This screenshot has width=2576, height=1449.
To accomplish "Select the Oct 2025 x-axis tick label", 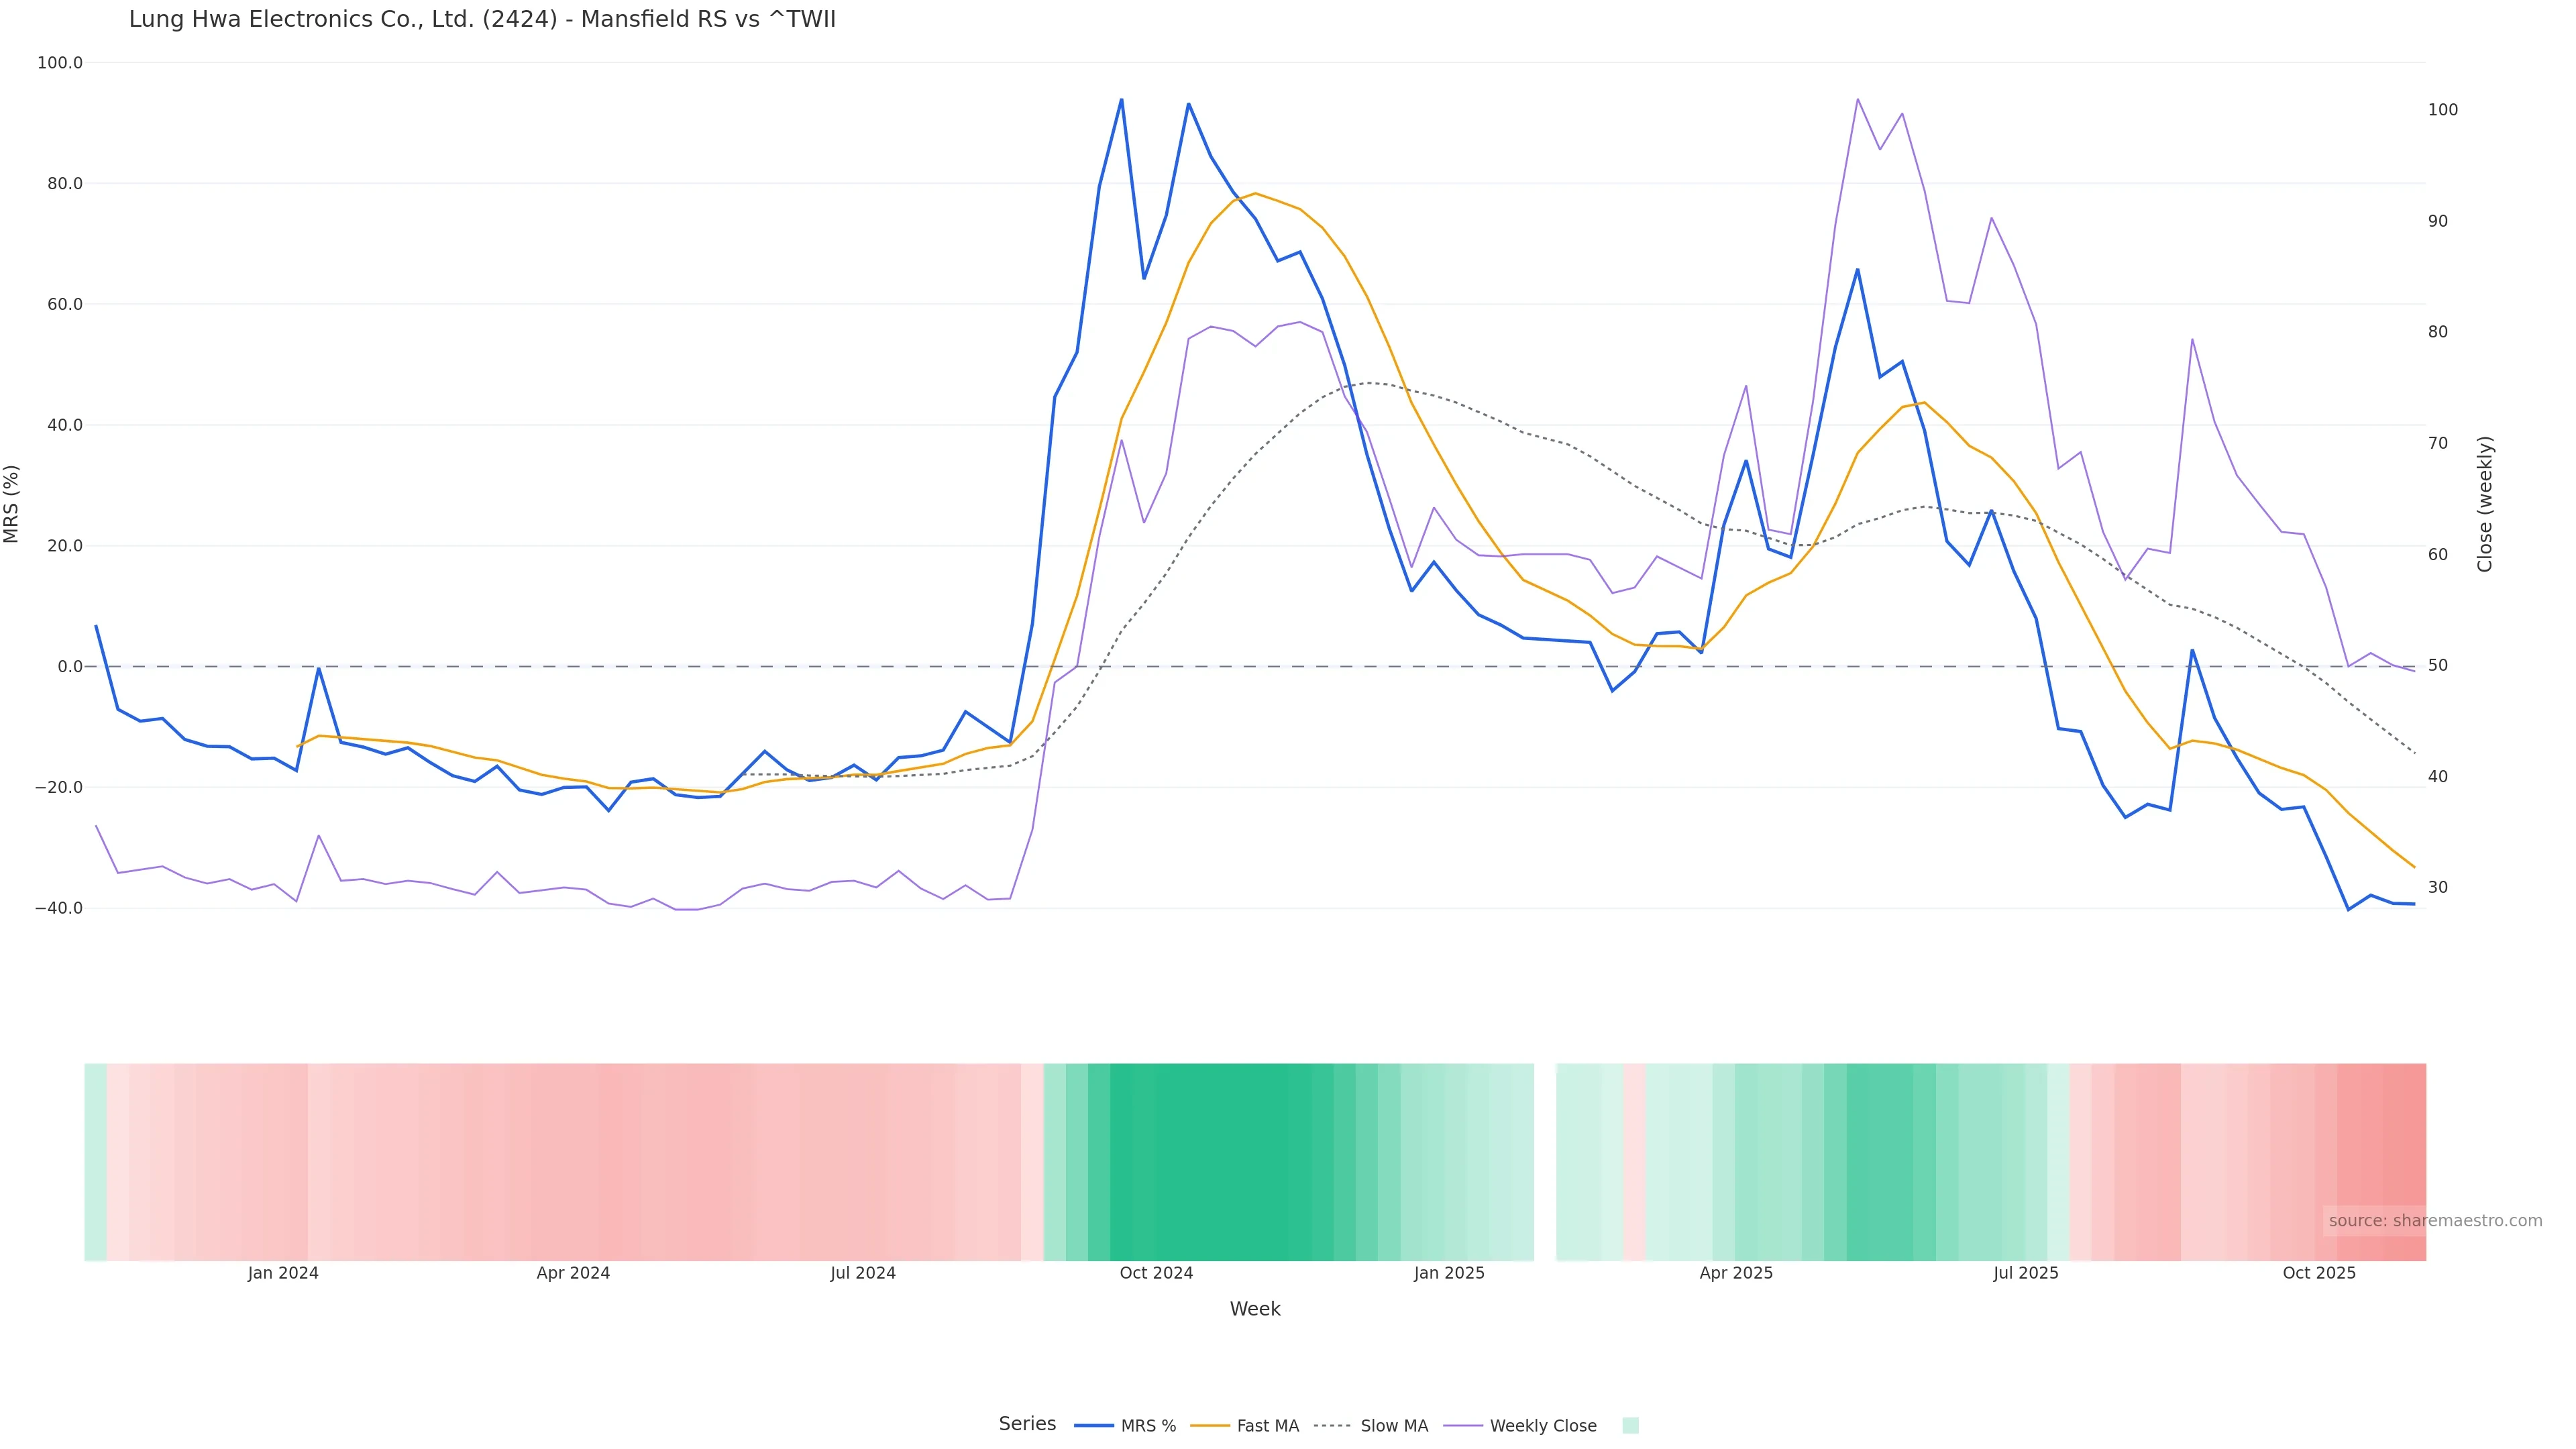I will (x=2319, y=1274).
